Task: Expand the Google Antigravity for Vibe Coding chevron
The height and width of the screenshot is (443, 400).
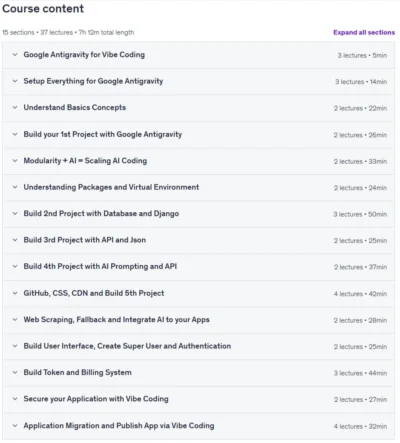Action: point(15,55)
